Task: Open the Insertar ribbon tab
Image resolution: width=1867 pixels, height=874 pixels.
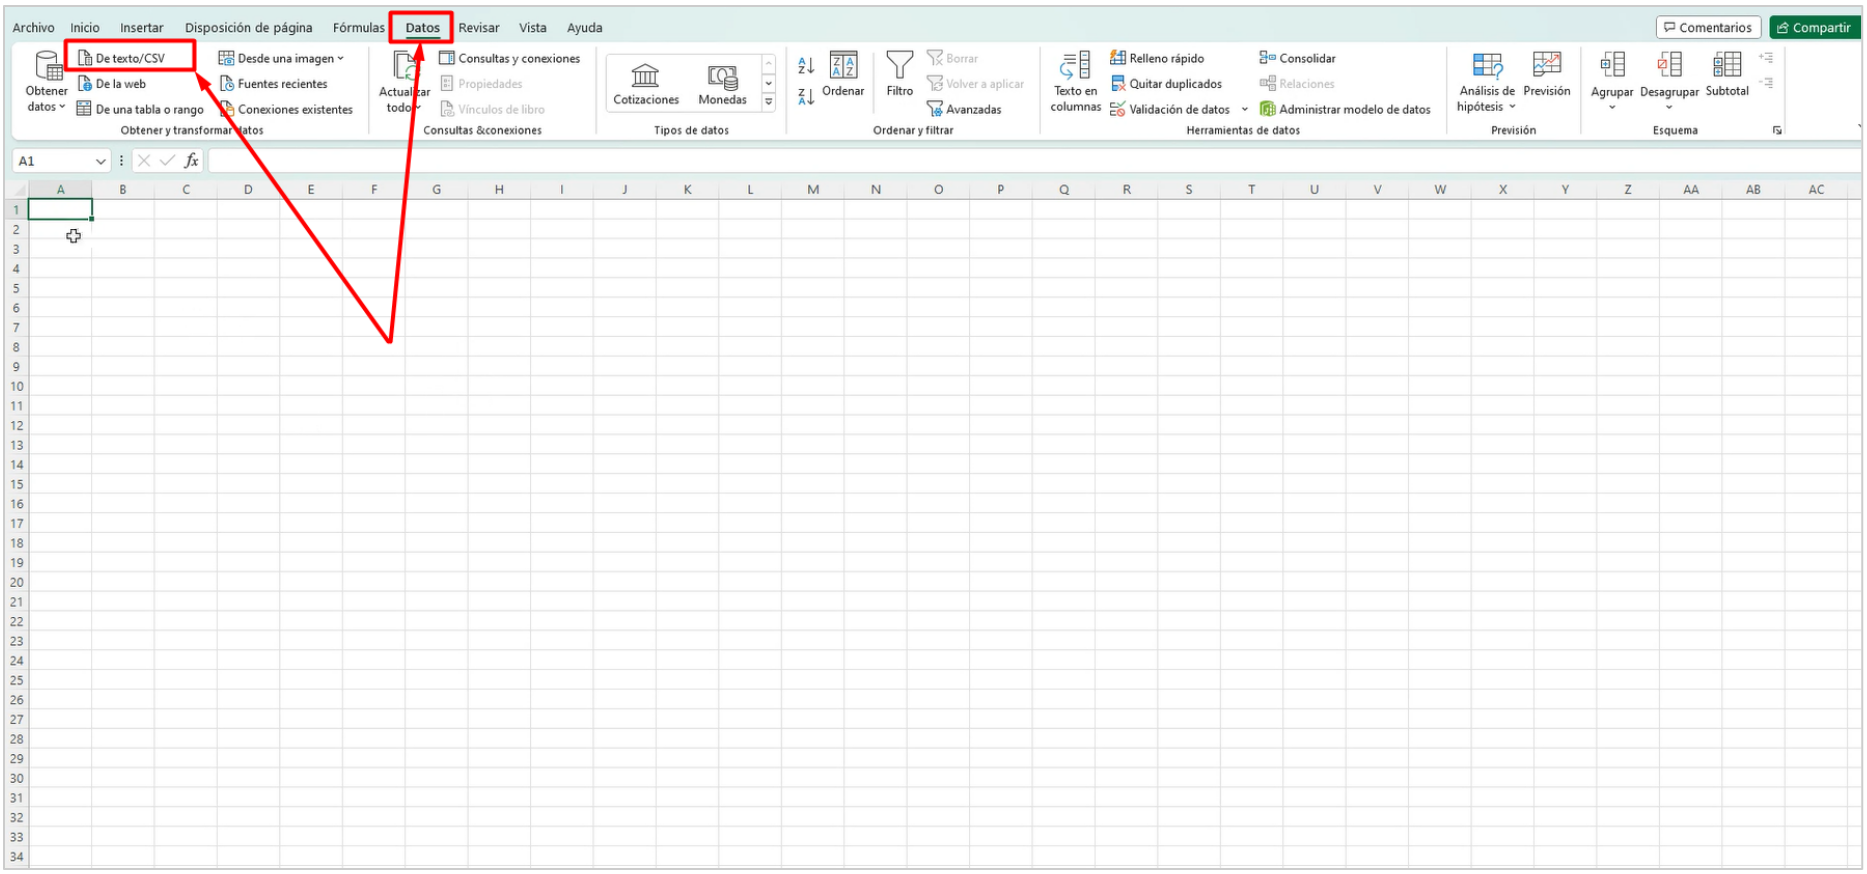Action: (142, 28)
